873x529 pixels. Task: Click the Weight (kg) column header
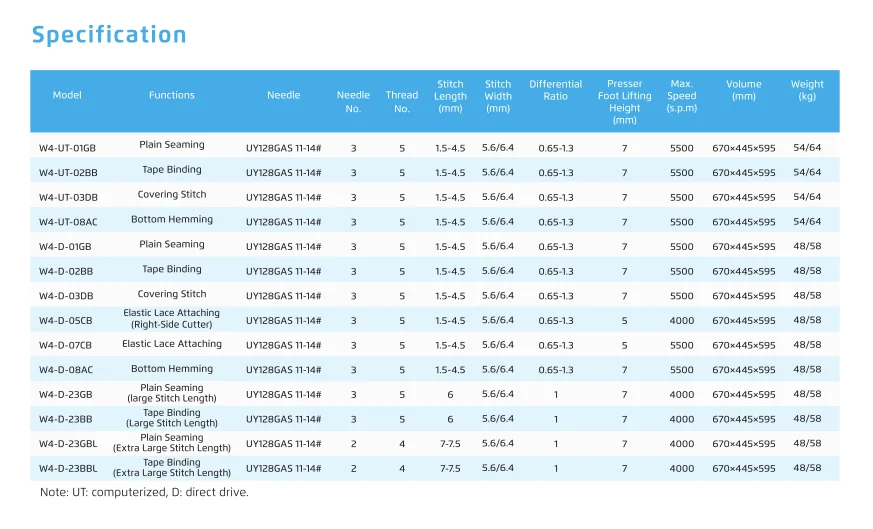click(807, 90)
